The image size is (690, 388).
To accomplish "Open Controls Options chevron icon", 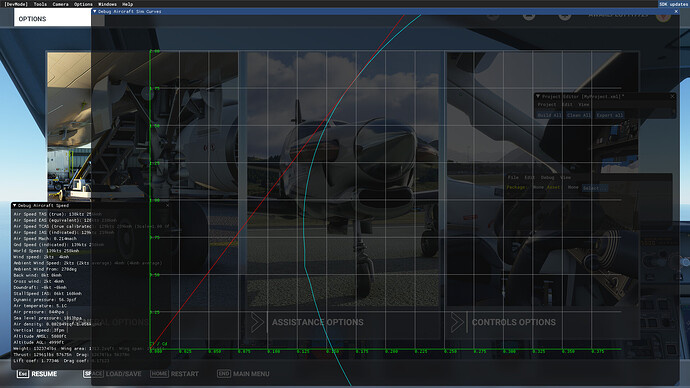I will coord(457,322).
